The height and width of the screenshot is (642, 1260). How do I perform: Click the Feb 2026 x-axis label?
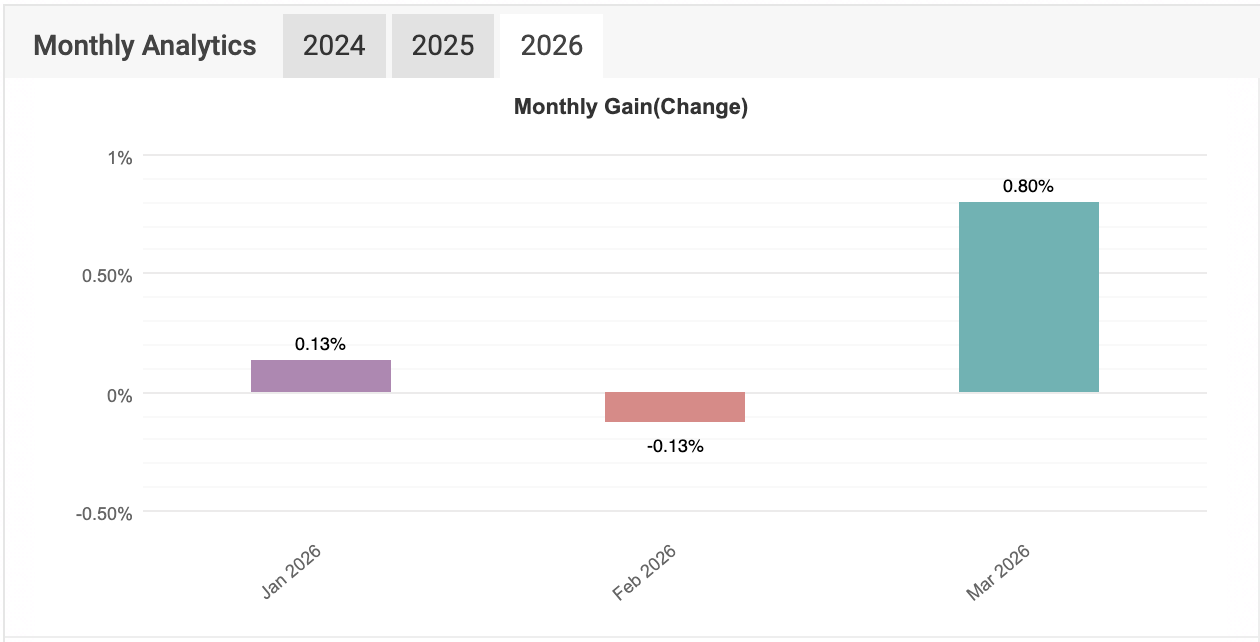645,572
